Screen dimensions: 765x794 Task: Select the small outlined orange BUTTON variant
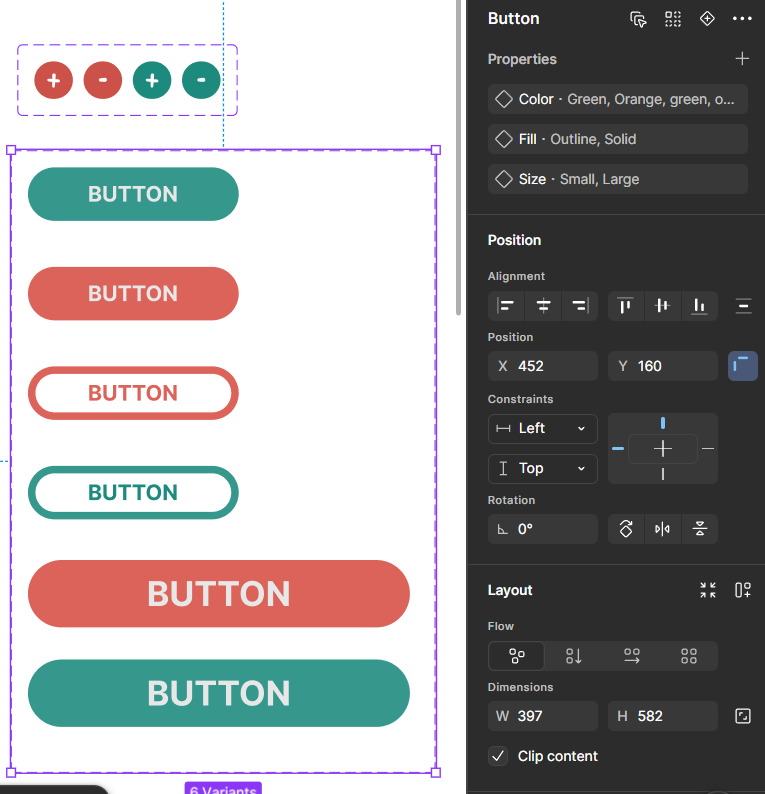[133, 393]
